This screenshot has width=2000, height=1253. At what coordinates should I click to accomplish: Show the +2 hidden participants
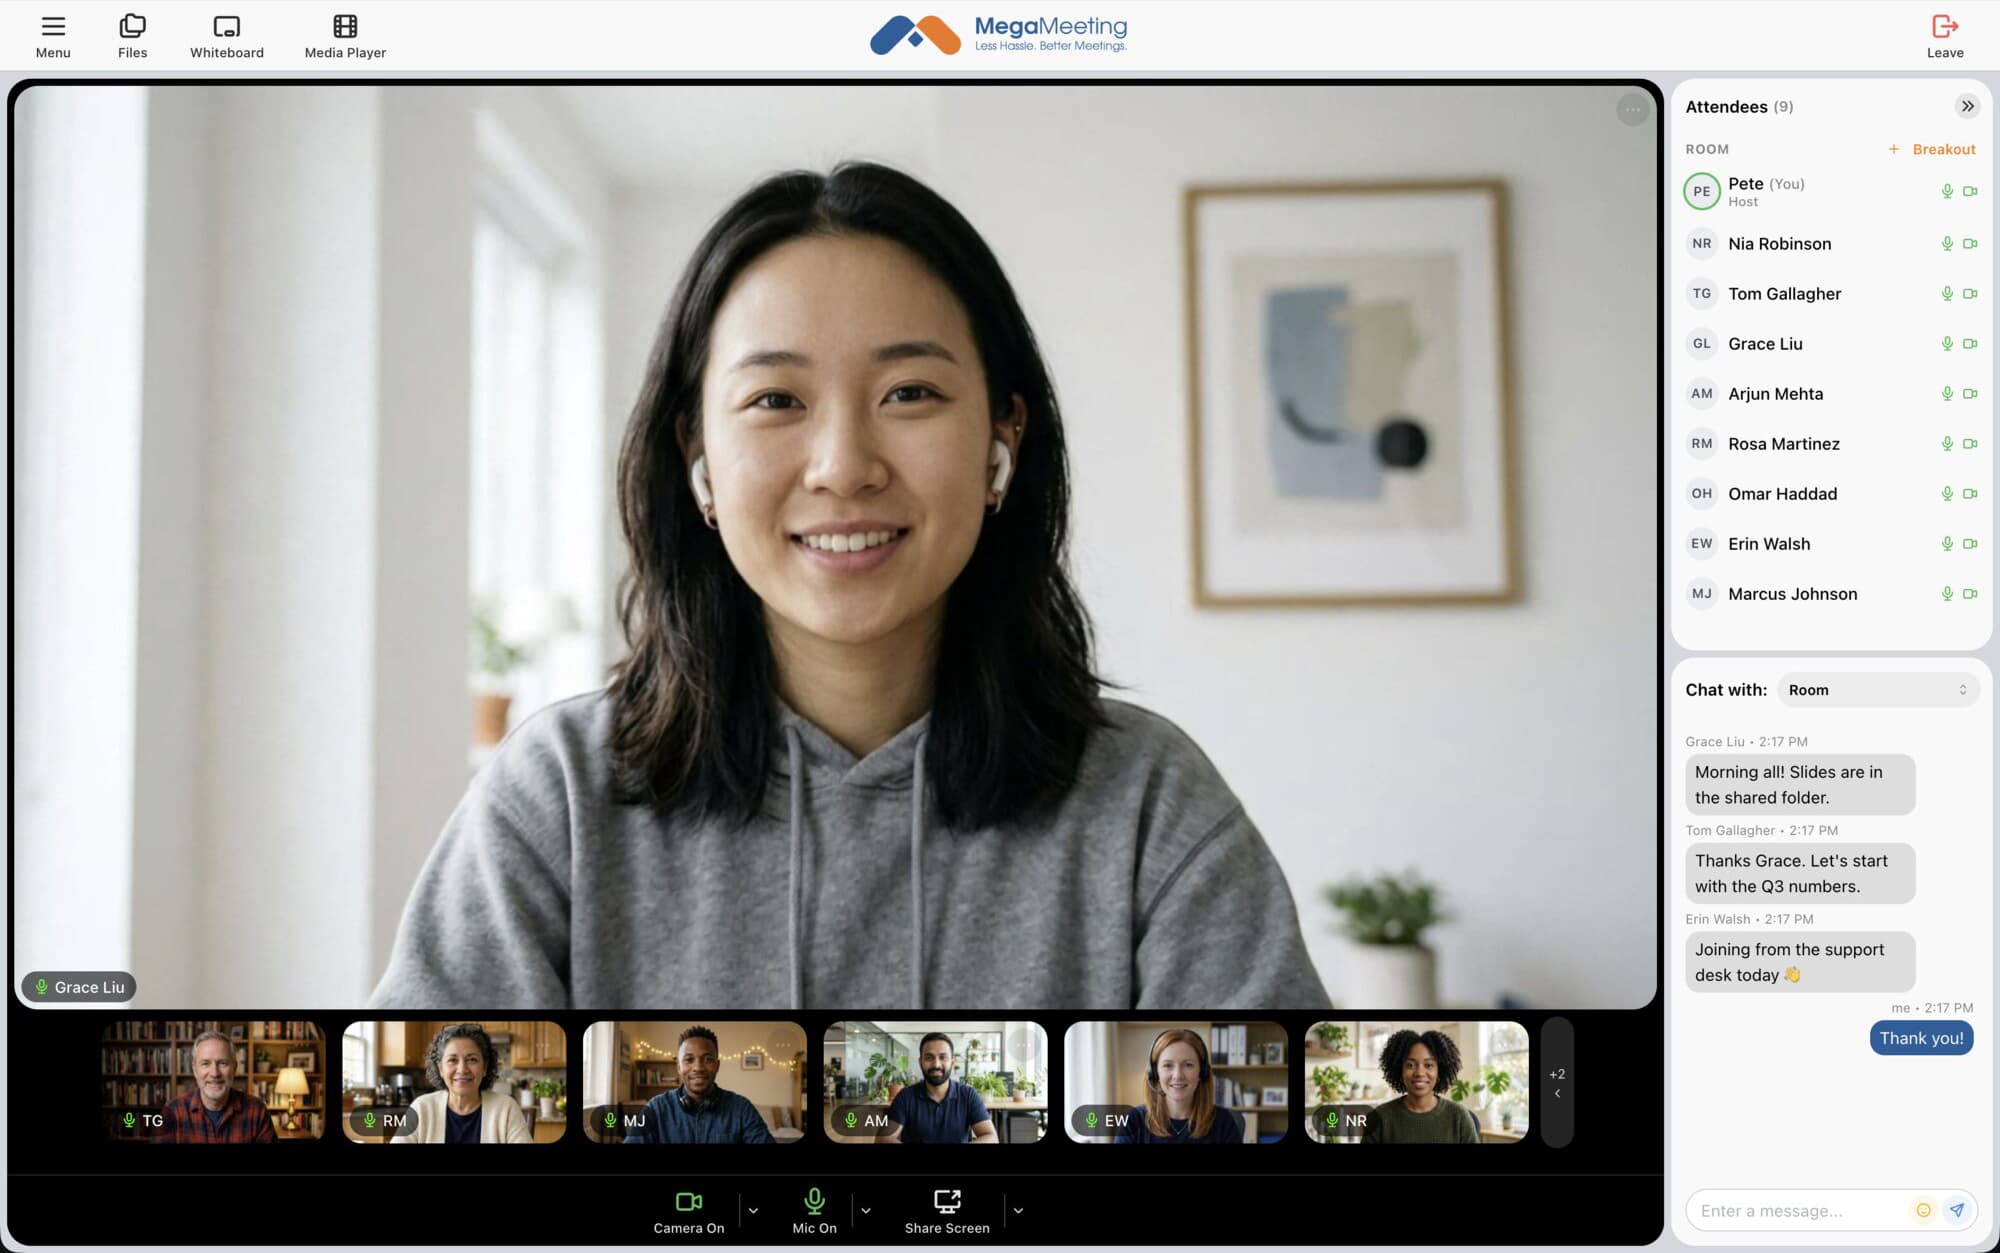[x=1557, y=1082]
